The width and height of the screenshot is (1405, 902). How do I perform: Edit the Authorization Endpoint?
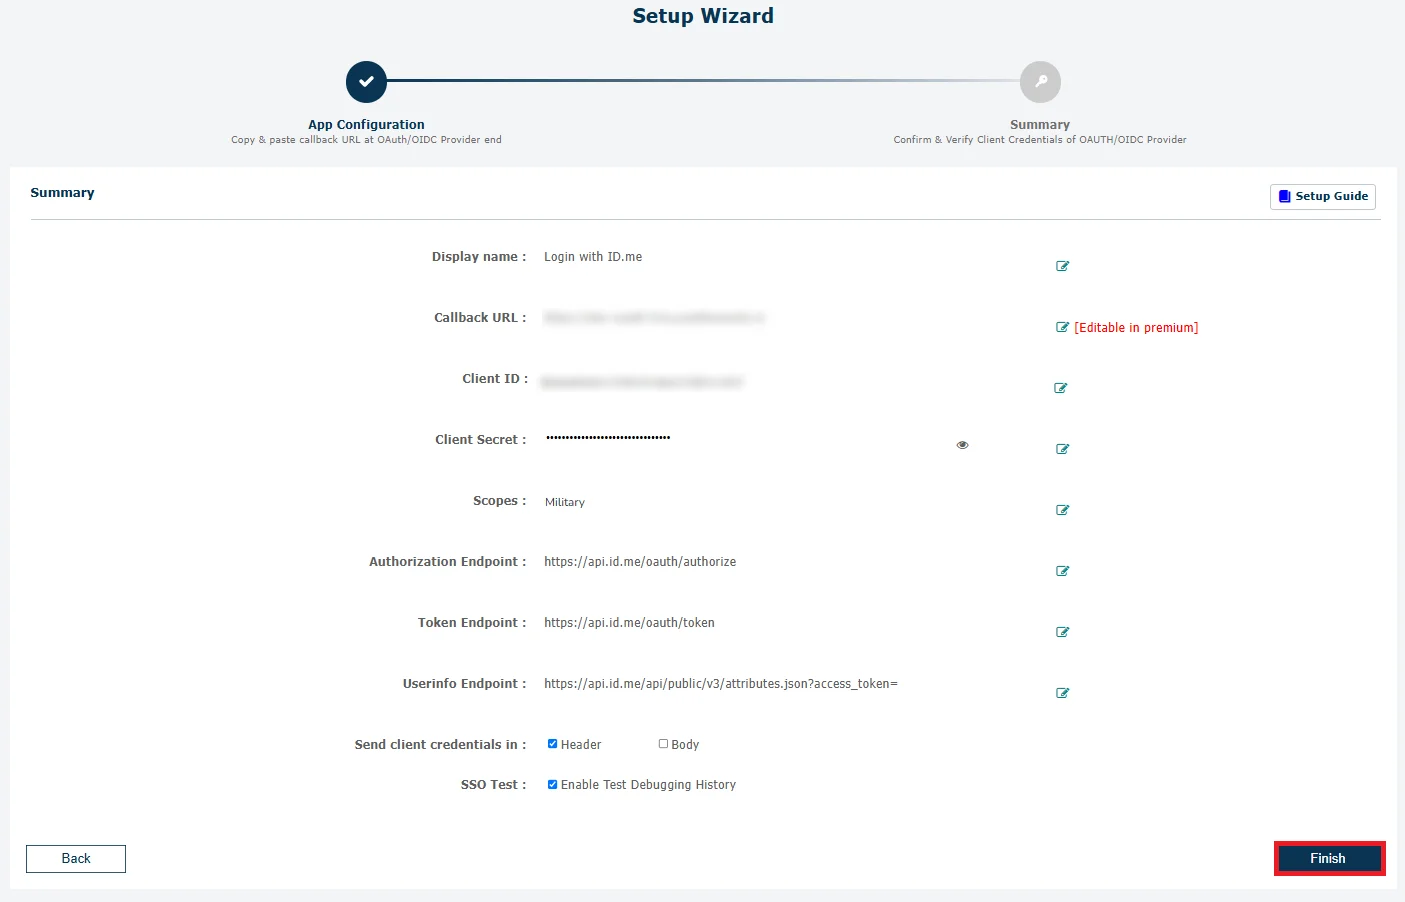[1062, 571]
